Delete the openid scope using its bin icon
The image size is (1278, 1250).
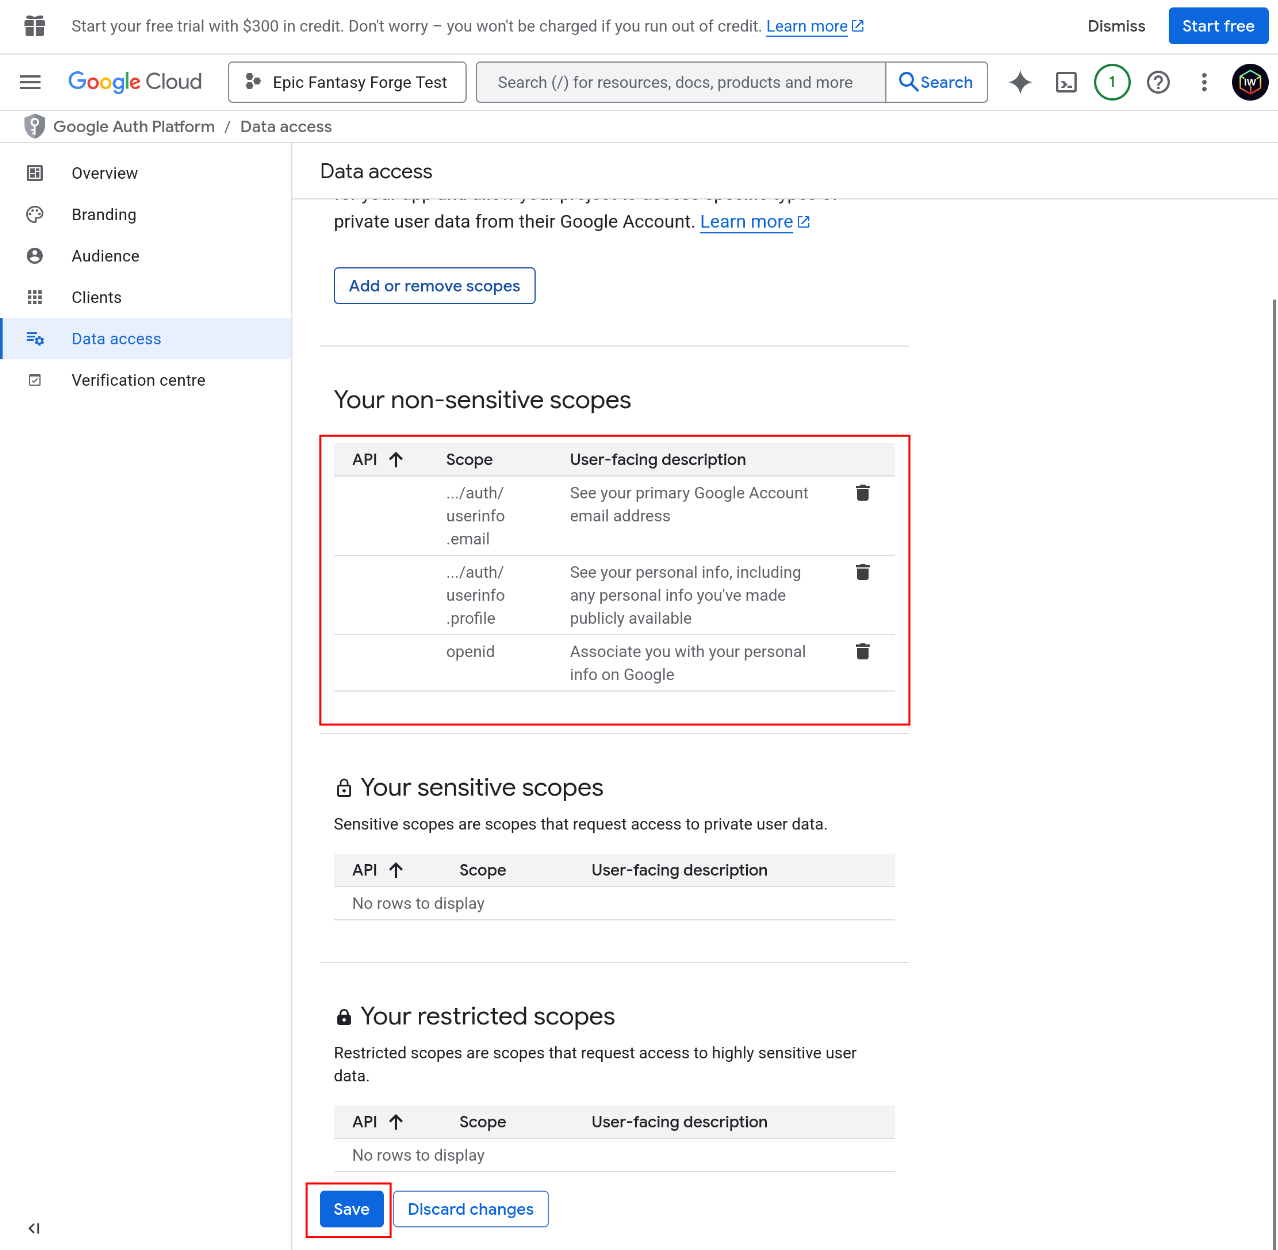tap(862, 651)
